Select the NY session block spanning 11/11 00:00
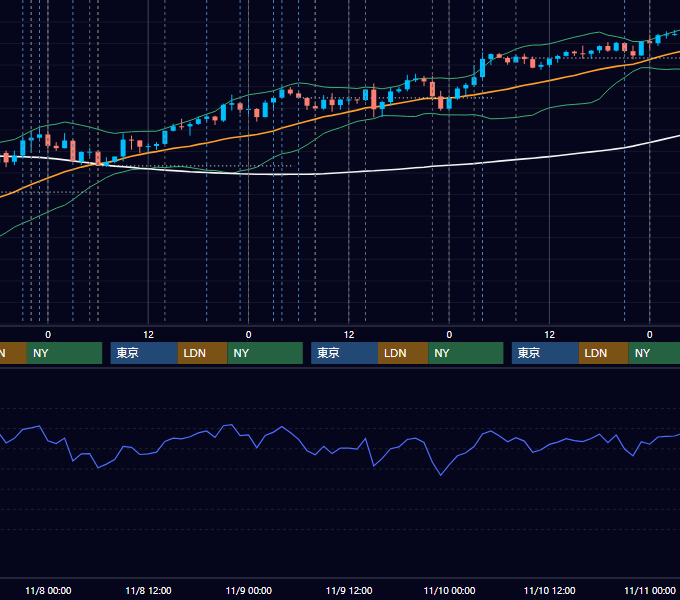680x600 pixels. 654,353
